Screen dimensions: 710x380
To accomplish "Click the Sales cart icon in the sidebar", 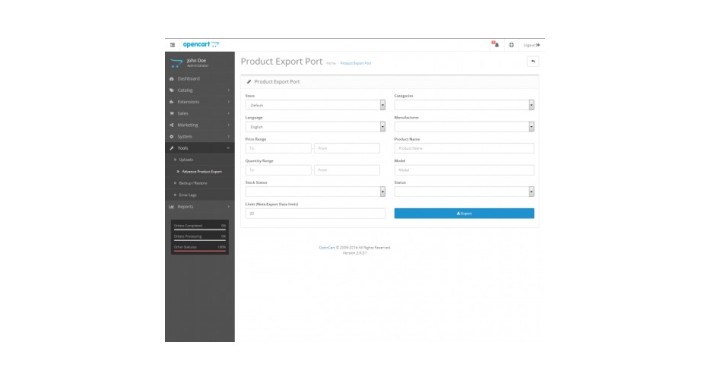I will tap(172, 113).
